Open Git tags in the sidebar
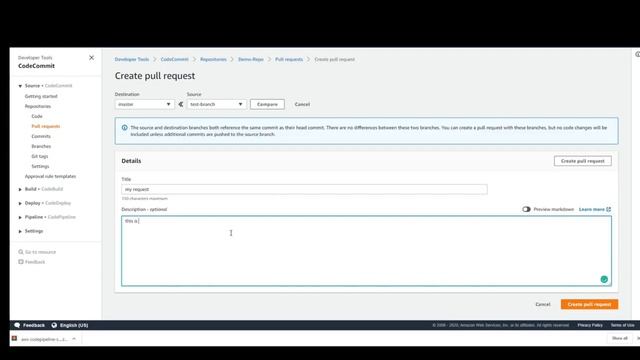Image resolution: width=640 pixels, height=360 pixels. [x=40, y=156]
